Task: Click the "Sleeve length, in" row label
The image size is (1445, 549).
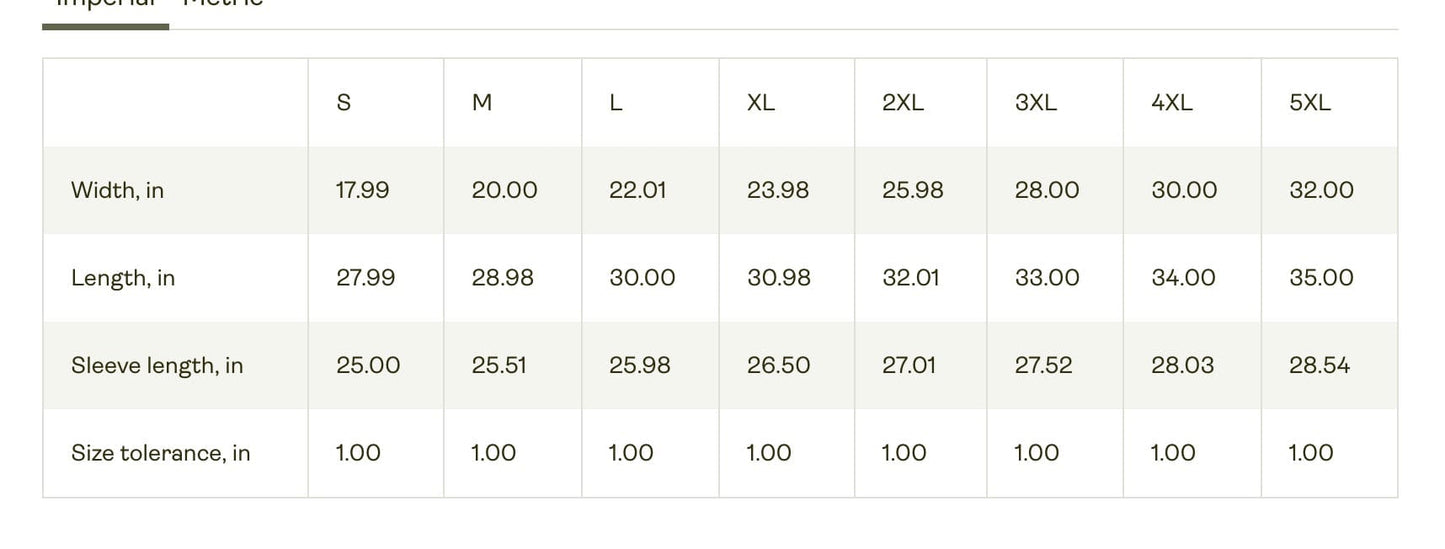Action: point(157,365)
